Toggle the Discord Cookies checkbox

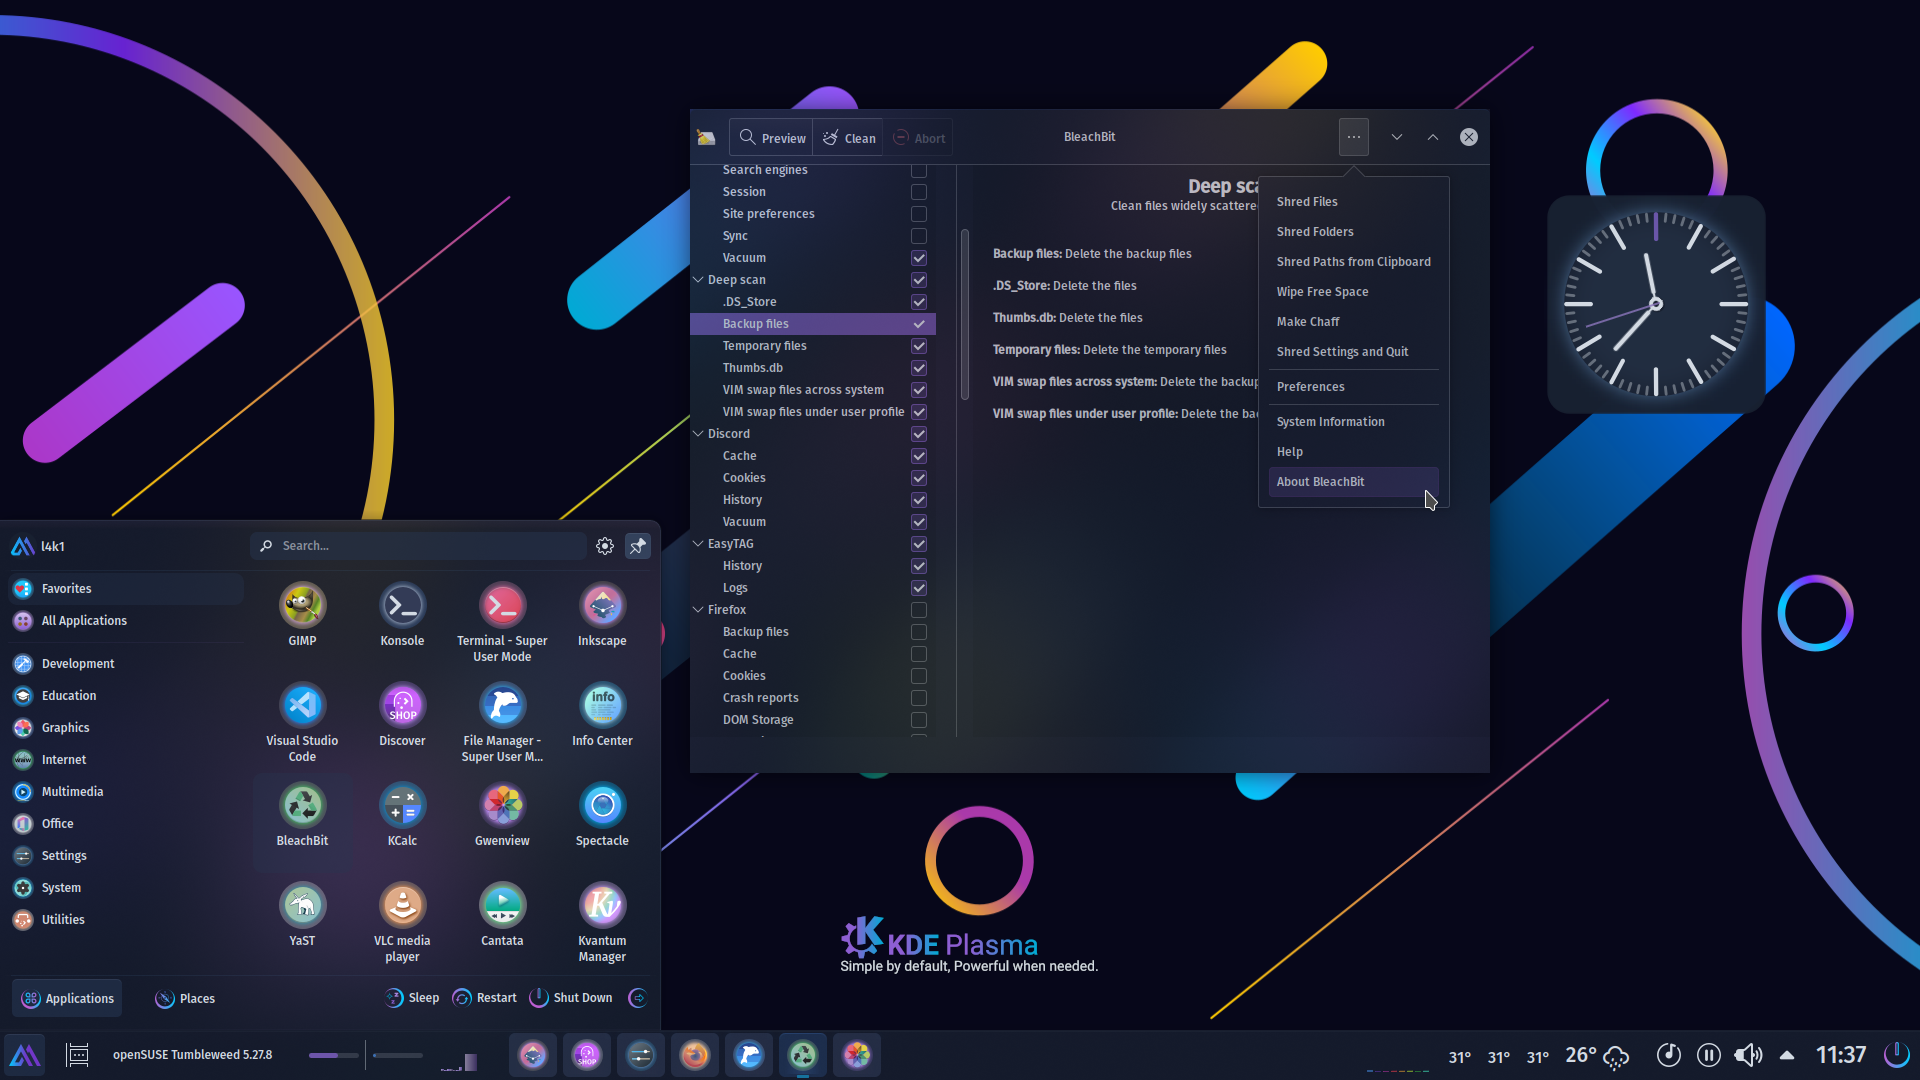919,478
